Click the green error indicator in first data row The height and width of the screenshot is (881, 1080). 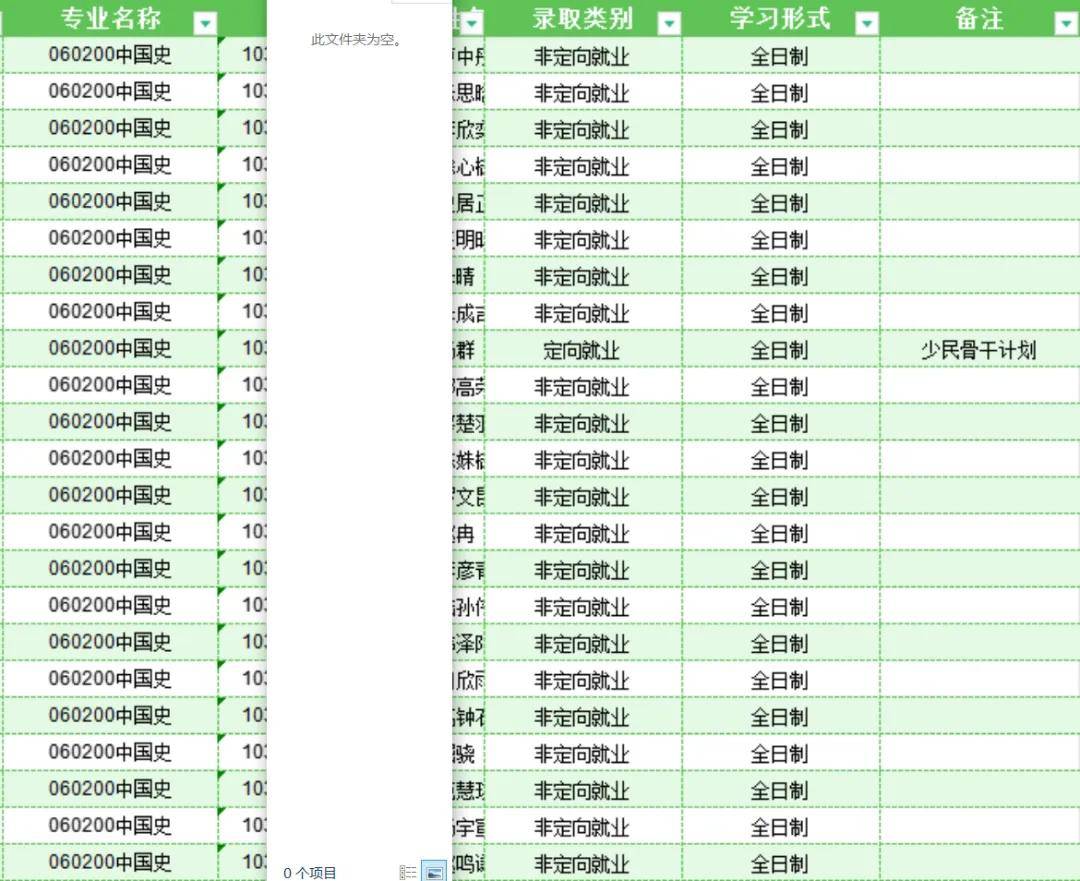pyautogui.click(x=222, y=42)
